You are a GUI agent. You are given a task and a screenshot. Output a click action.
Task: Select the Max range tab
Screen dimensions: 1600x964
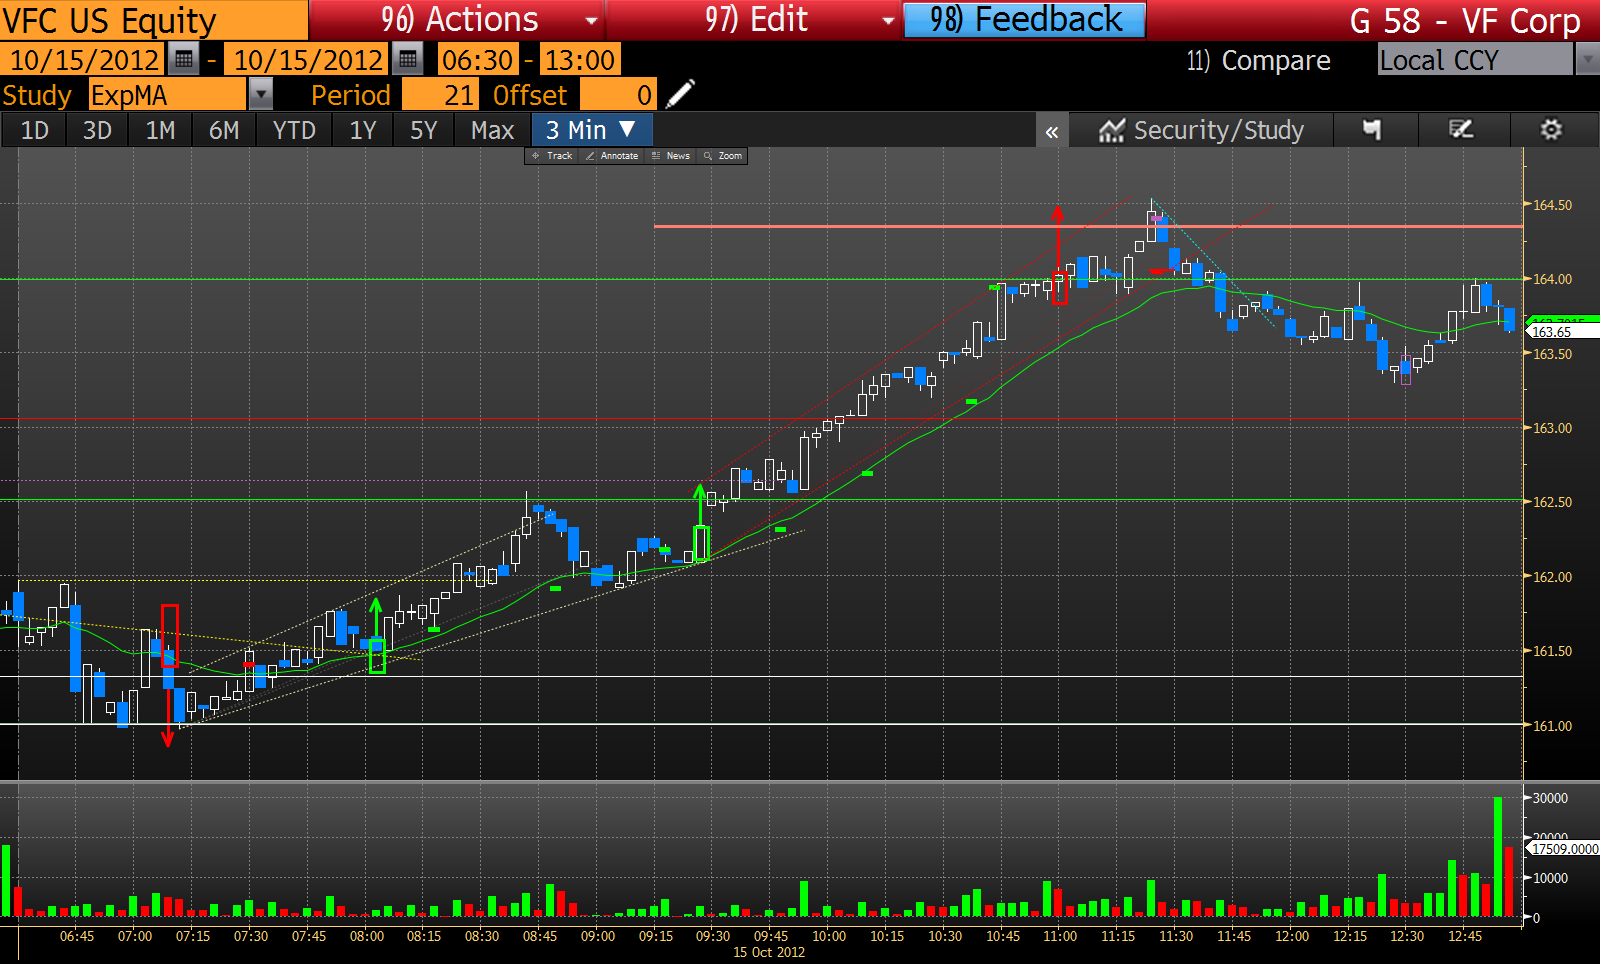coord(492,130)
